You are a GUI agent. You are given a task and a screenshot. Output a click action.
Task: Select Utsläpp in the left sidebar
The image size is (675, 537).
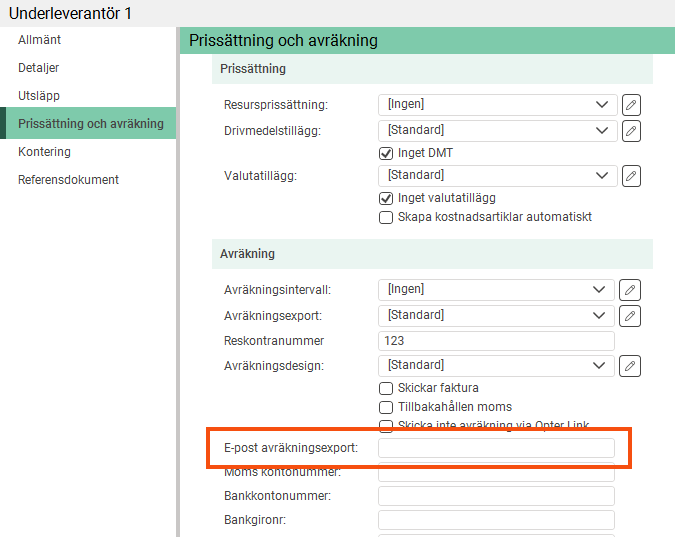tap(39, 96)
